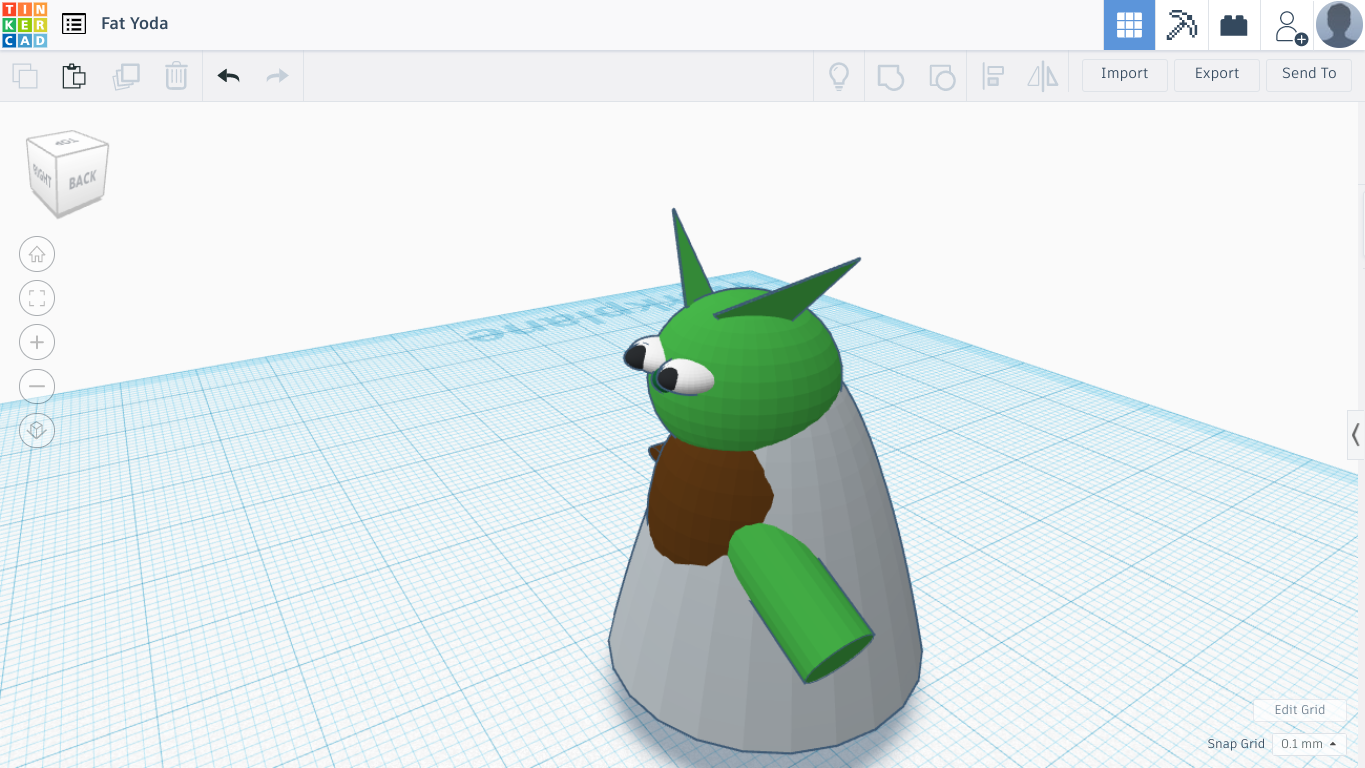Click the Tinkercad logo

(x=24, y=24)
